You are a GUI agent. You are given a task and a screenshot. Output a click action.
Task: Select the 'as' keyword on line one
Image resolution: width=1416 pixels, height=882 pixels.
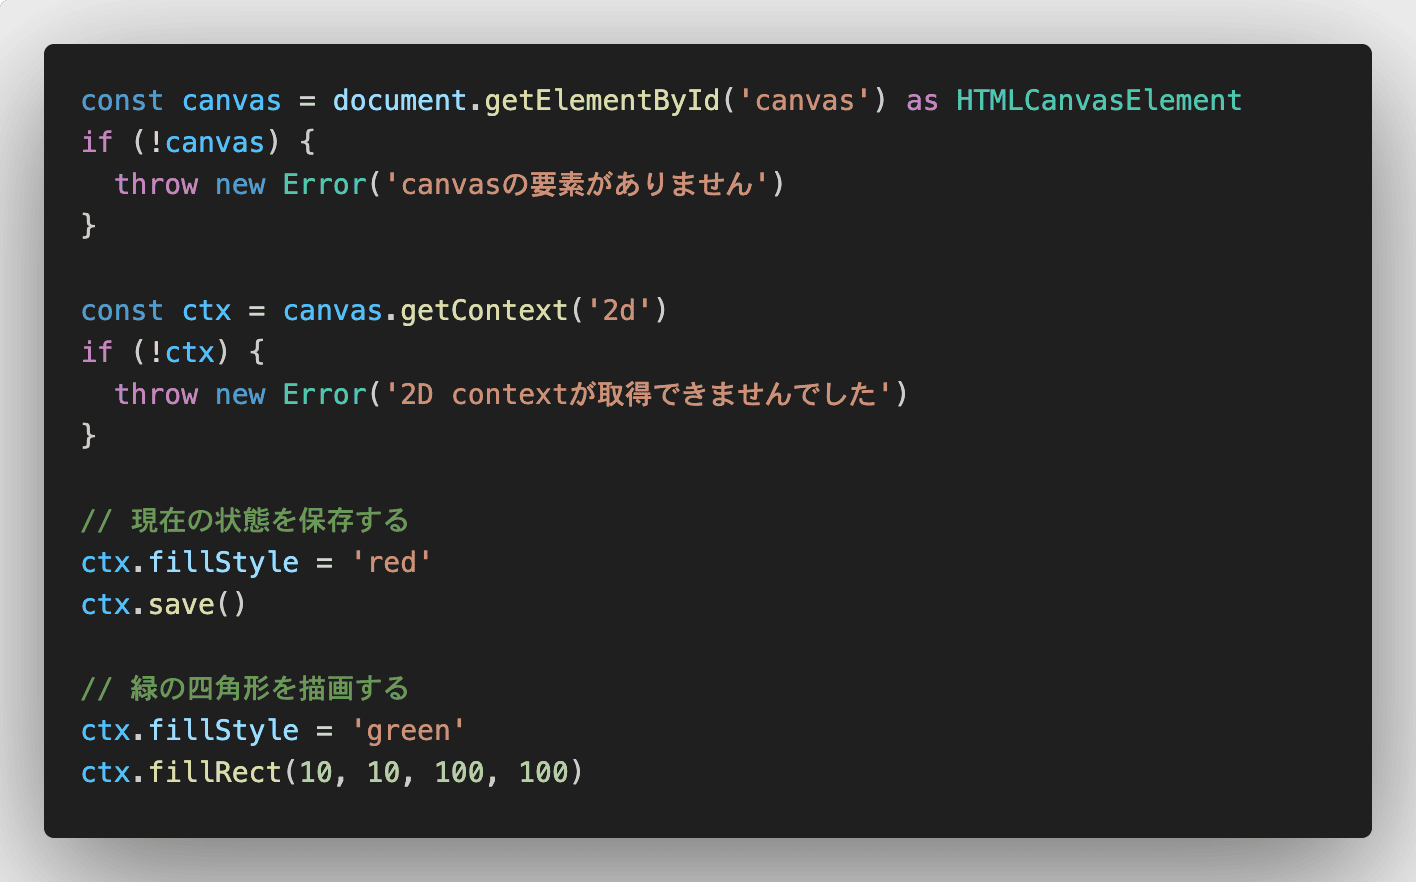[922, 100]
